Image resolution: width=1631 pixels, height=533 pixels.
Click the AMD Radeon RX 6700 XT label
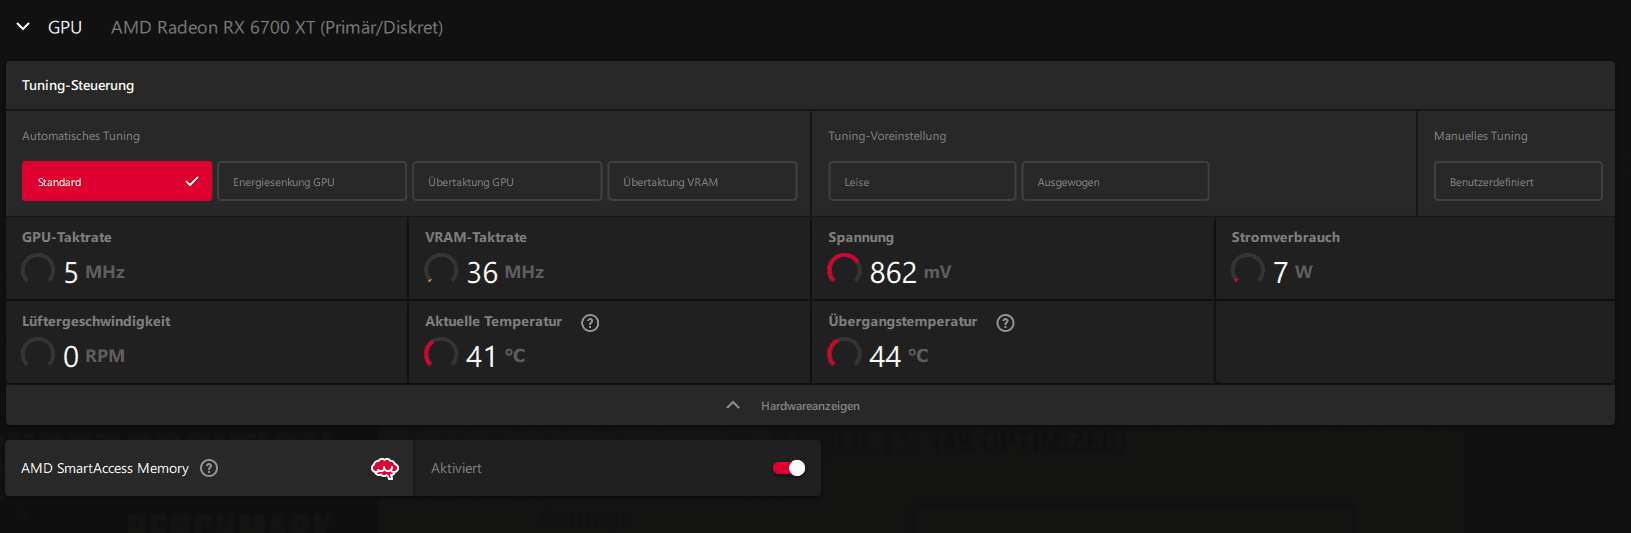(277, 27)
